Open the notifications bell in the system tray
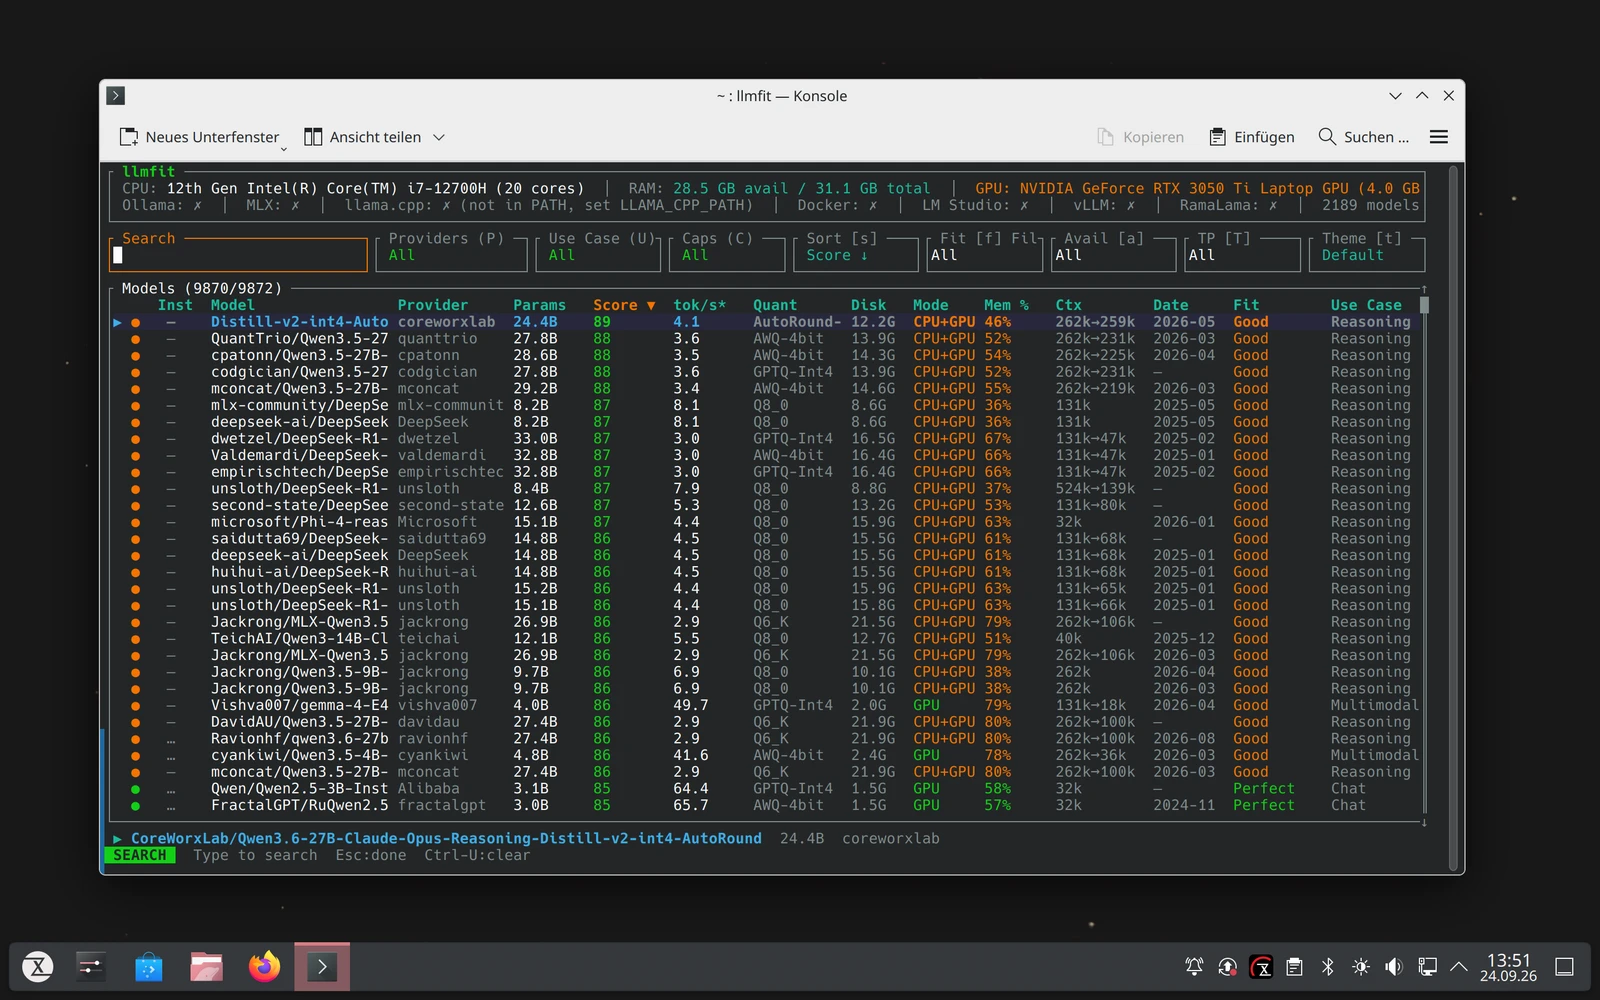 click(1194, 967)
